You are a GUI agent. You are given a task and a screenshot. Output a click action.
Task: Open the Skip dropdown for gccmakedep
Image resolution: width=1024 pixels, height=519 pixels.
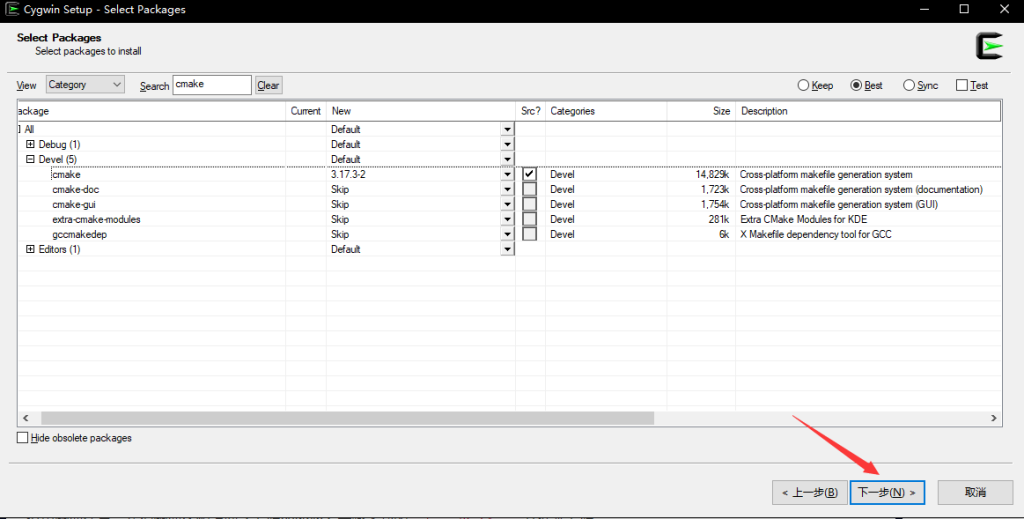tap(507, 234)
